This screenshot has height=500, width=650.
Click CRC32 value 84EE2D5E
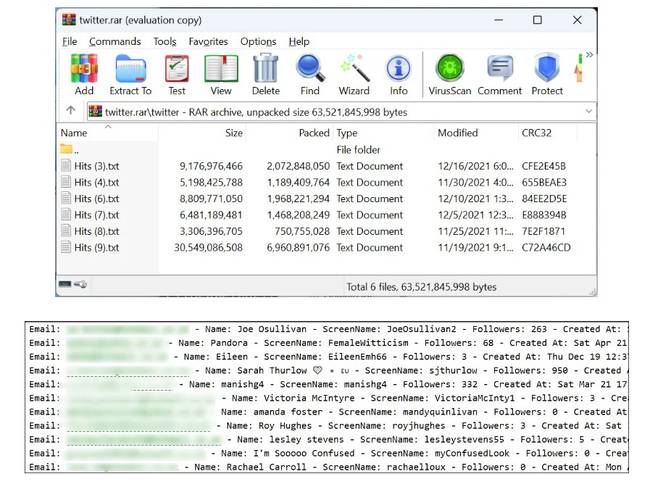(x=544, y=199)
